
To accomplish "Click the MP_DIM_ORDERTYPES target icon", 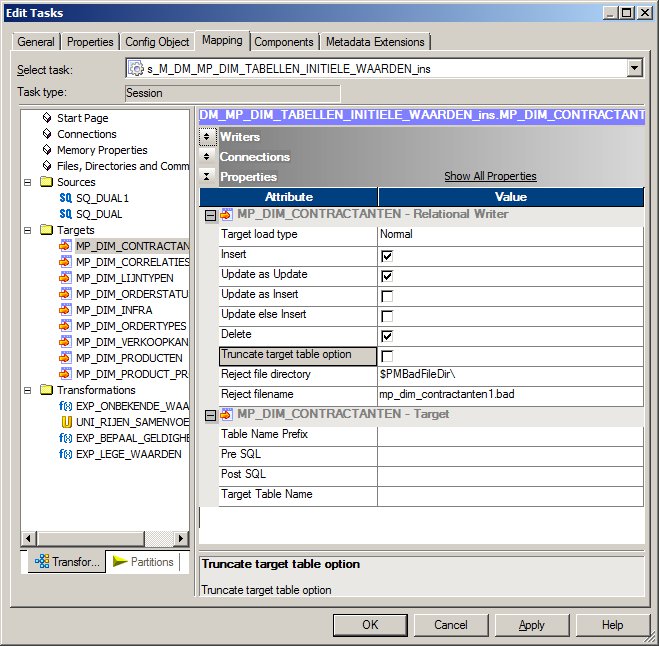I will tap(66, 326).
